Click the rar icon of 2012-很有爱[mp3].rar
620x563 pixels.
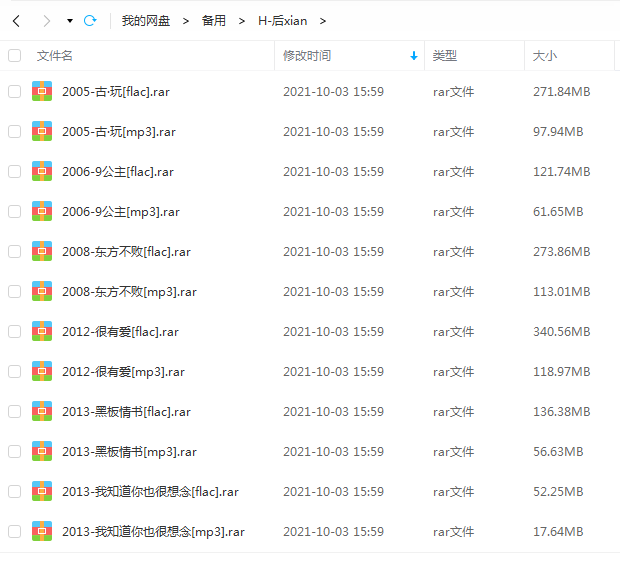click(42, 371)
